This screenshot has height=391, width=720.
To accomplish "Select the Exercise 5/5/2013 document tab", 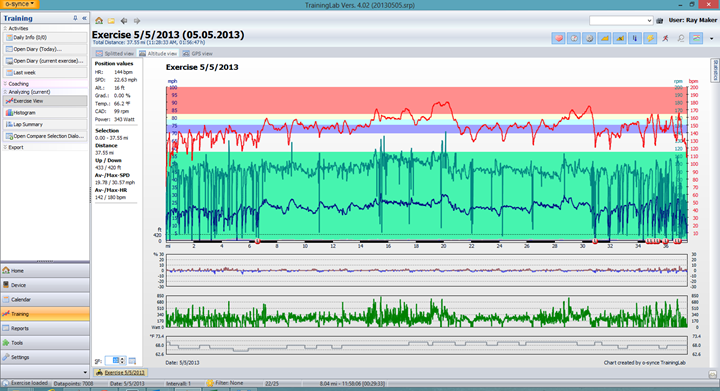I will pyautogui.click(x=120, y=373).
